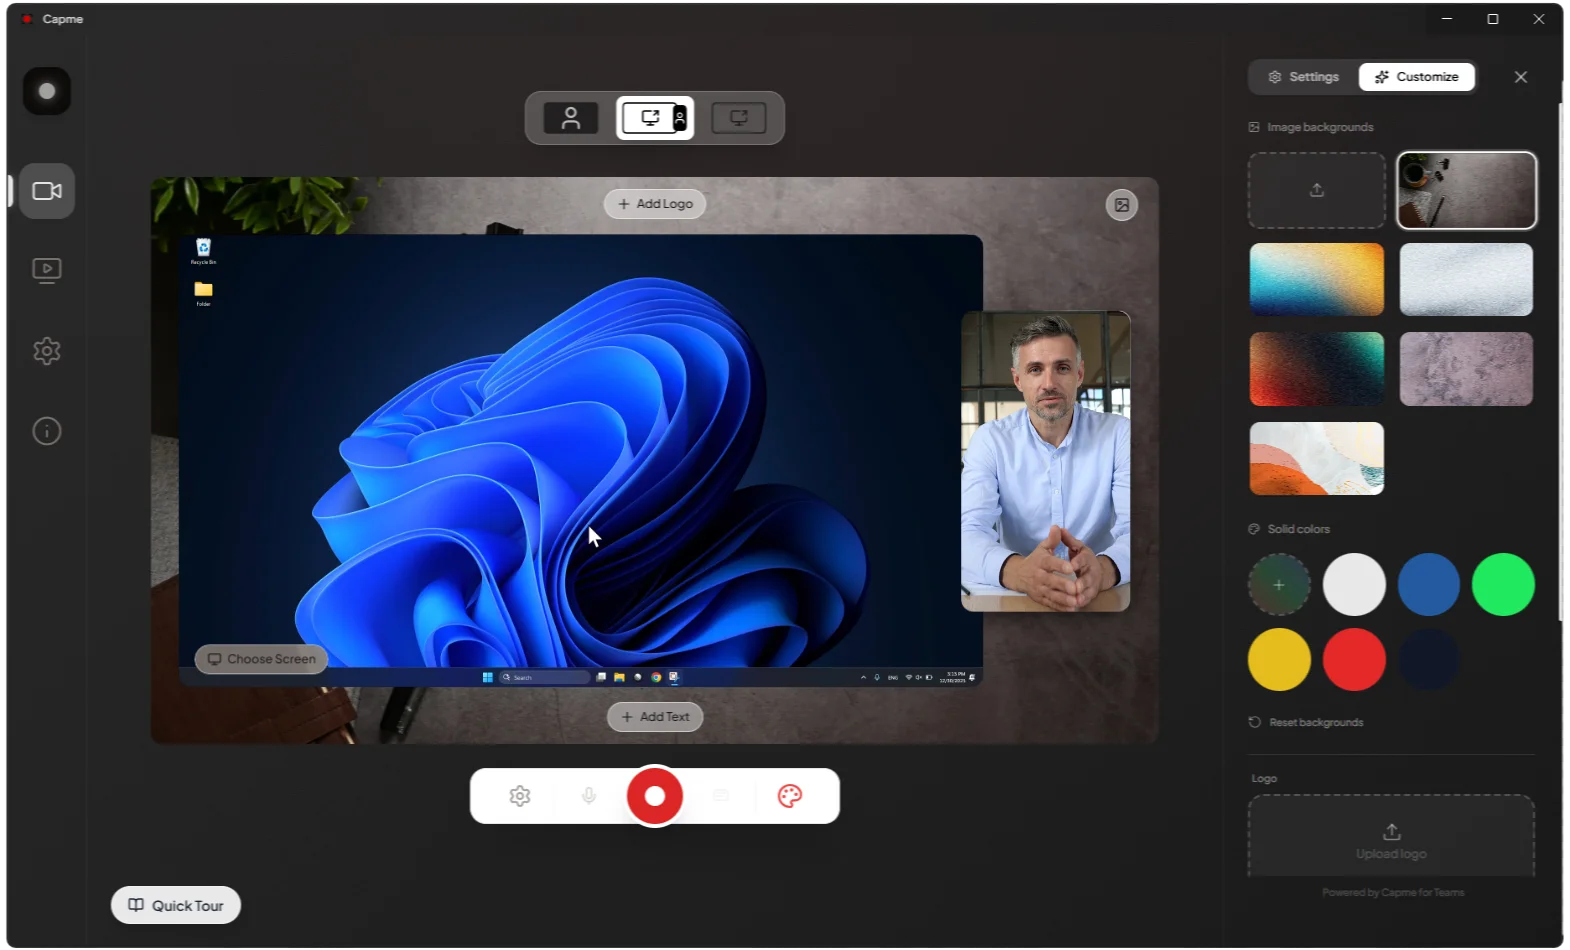Click the faded teleprompter icon in bottom toolbar

click(721, 796)
